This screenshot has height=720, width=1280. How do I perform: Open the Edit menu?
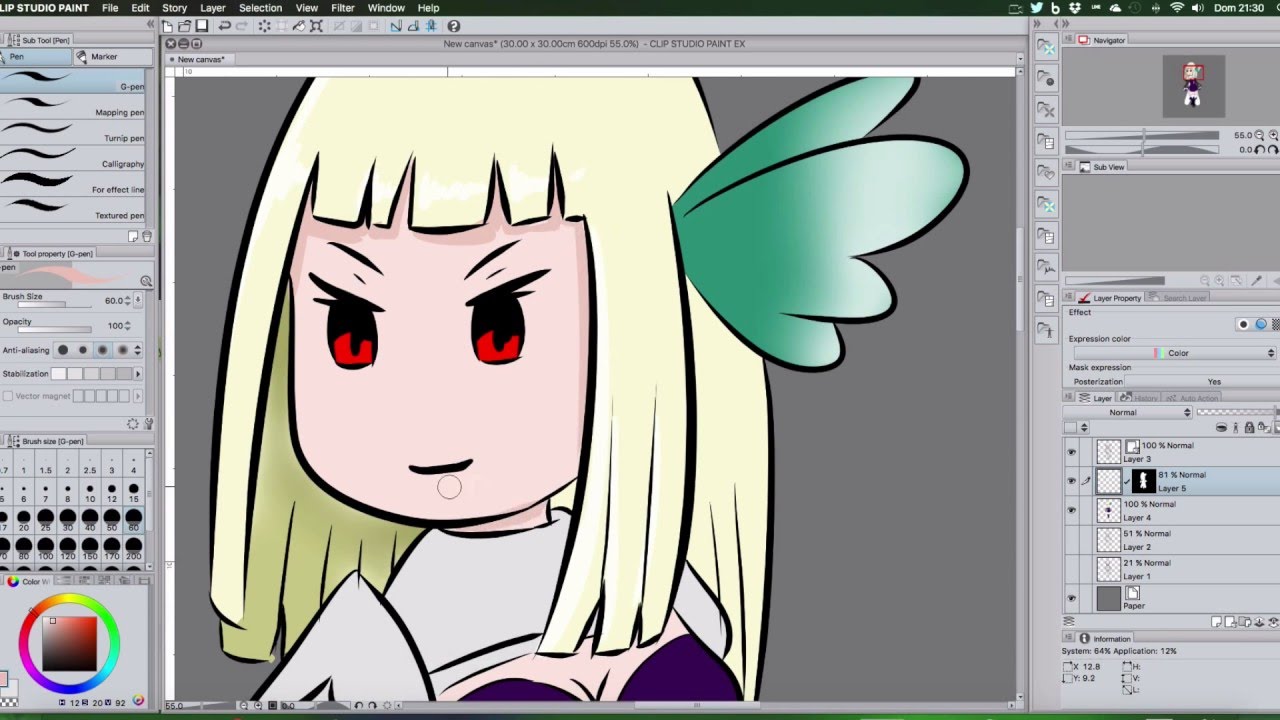tap(140, 8)
